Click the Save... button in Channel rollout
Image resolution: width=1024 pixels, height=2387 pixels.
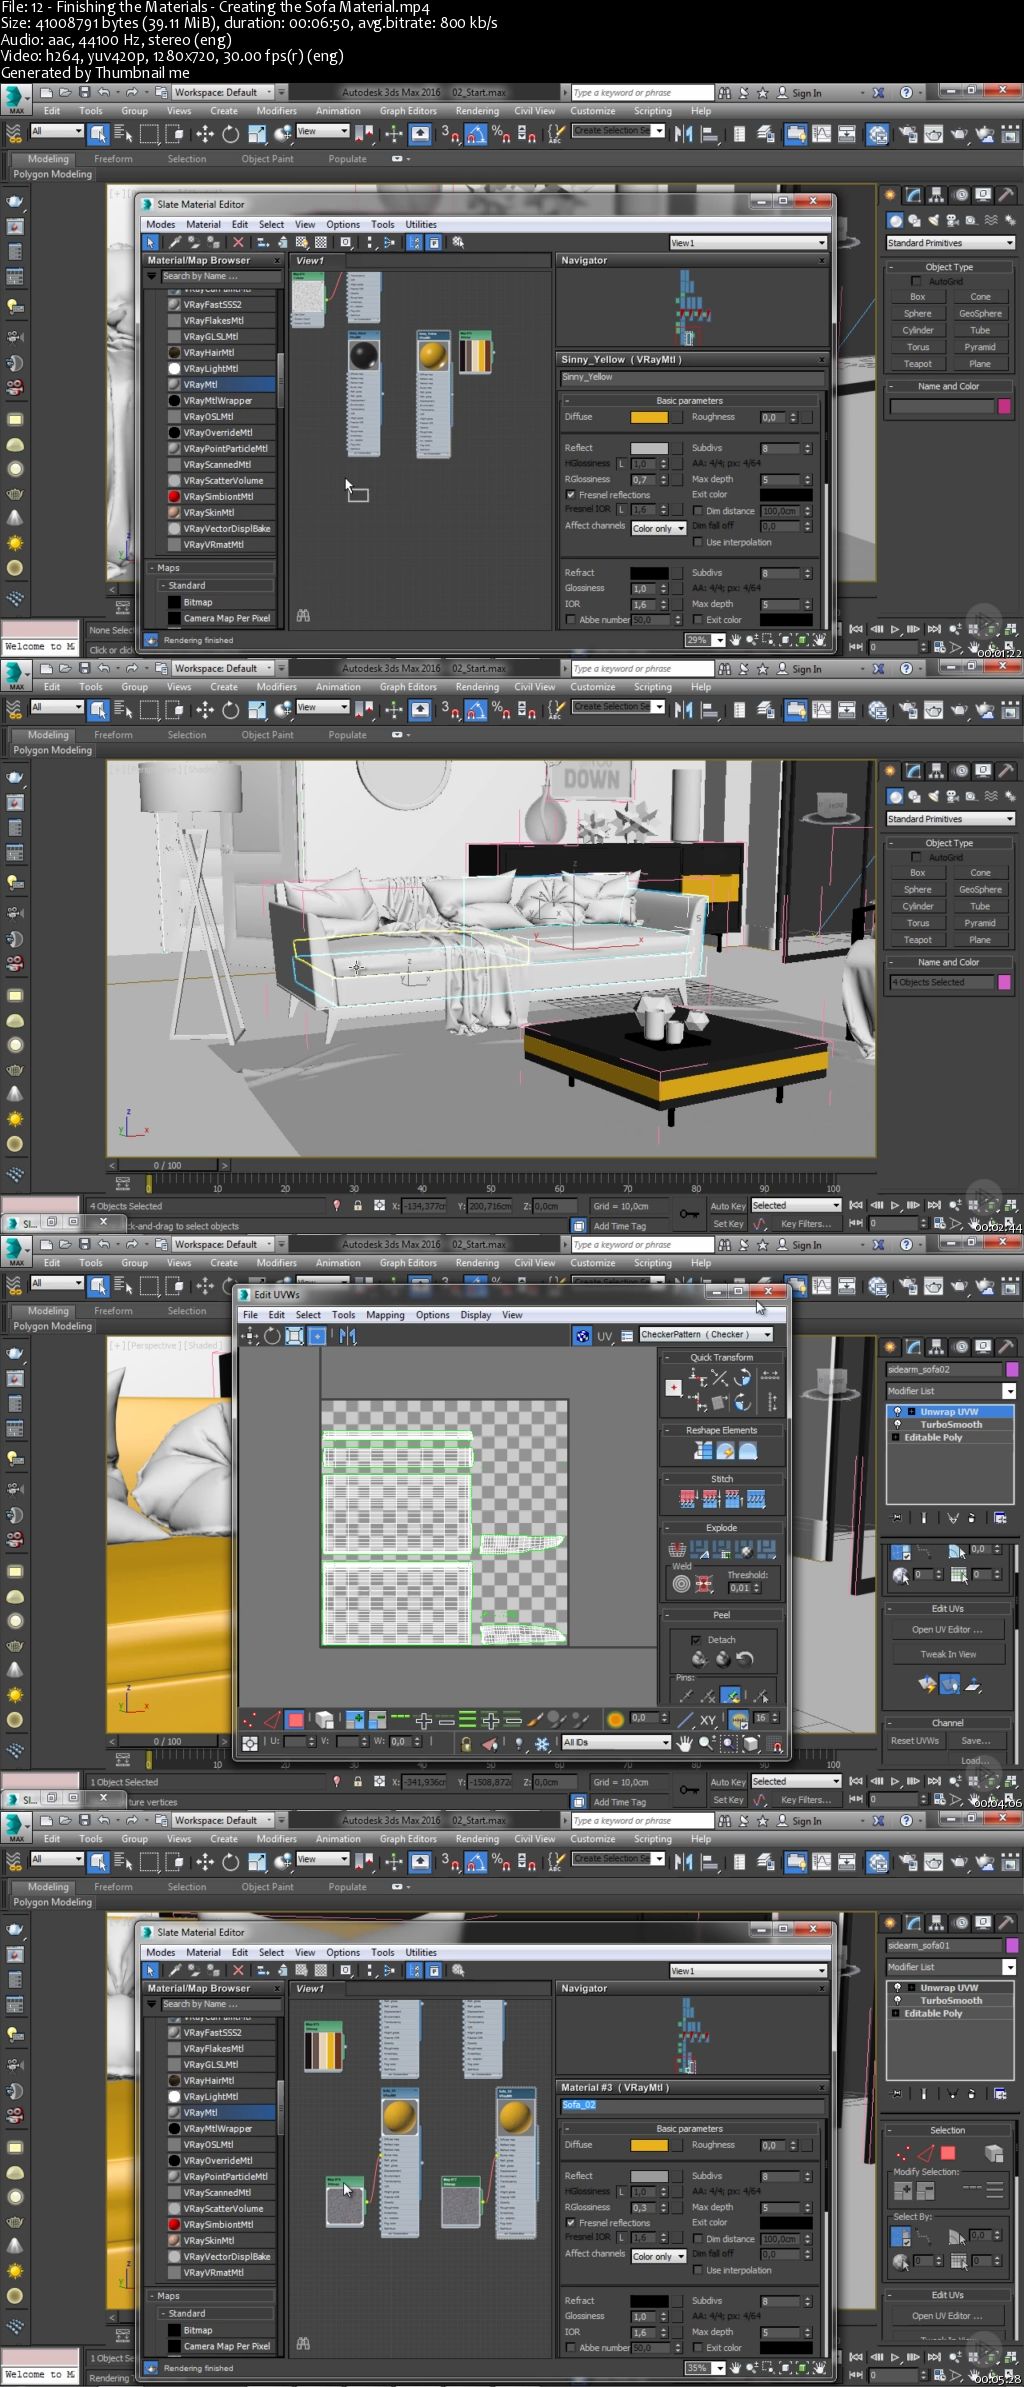tap(976, 1741)
